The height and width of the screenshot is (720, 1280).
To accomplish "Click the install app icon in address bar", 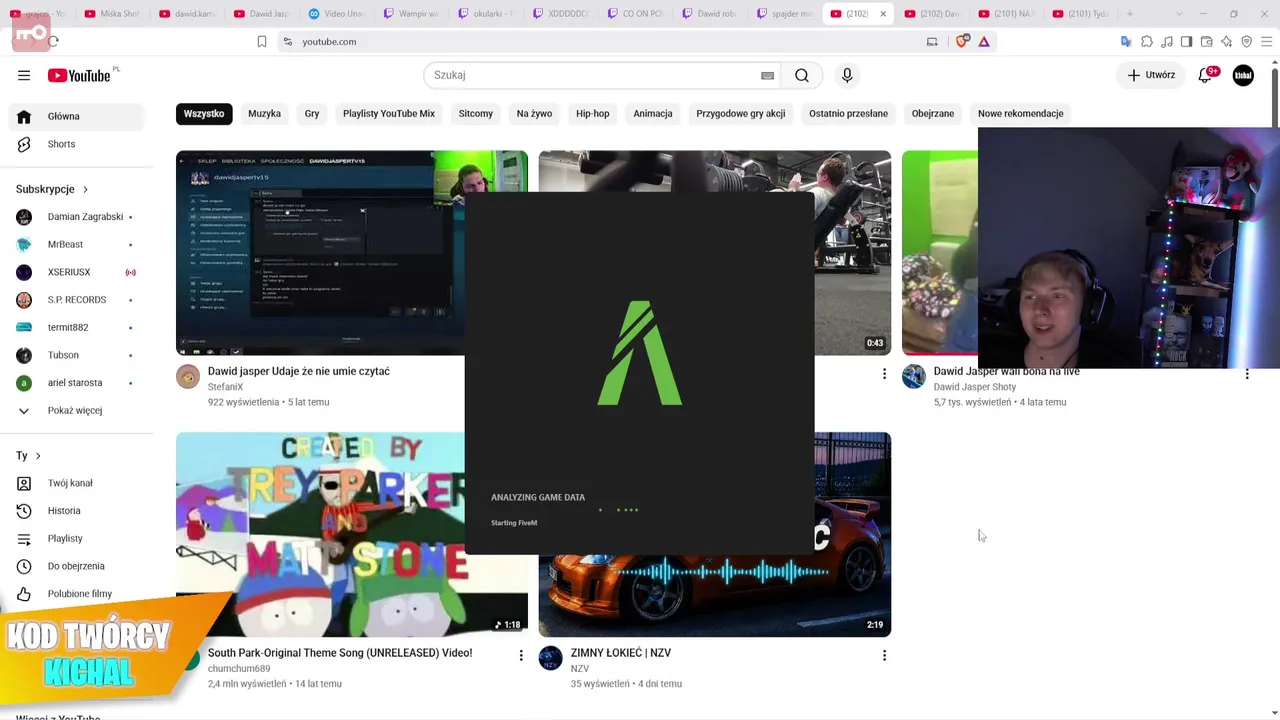I will click(x=932, y=41).
